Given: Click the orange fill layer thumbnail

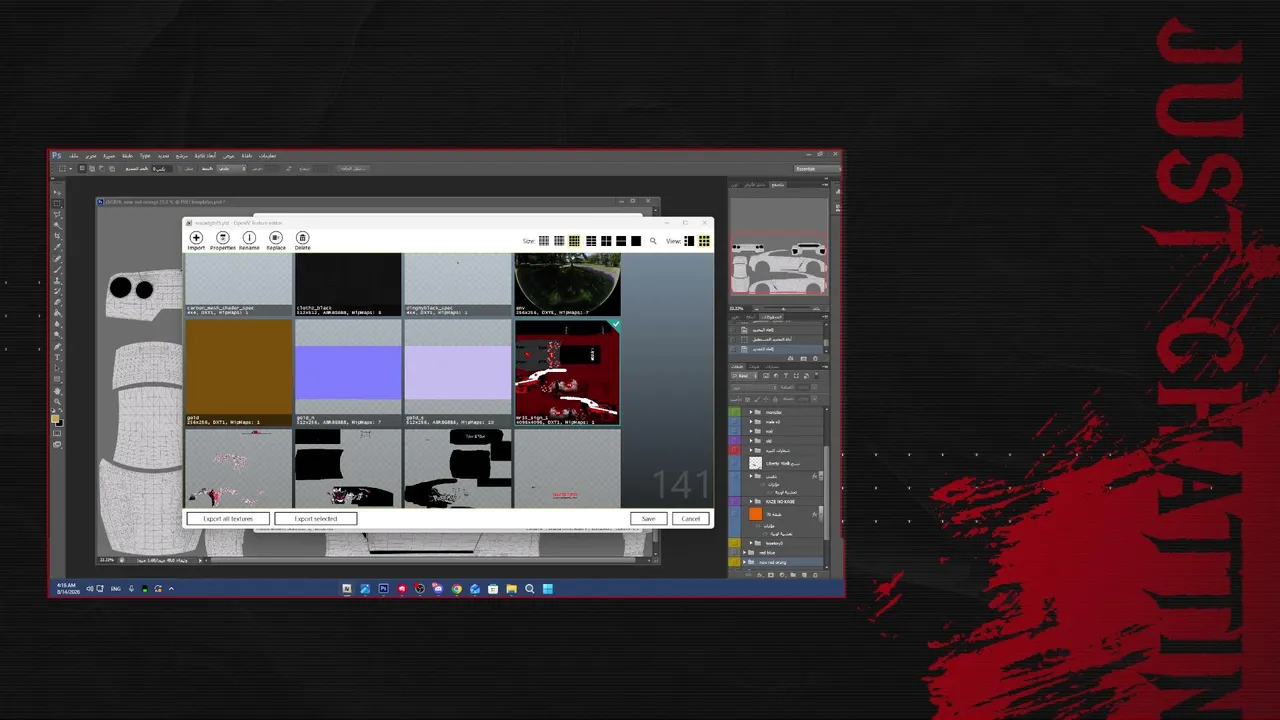Looking at the screenshot, I should coord(755,514).
